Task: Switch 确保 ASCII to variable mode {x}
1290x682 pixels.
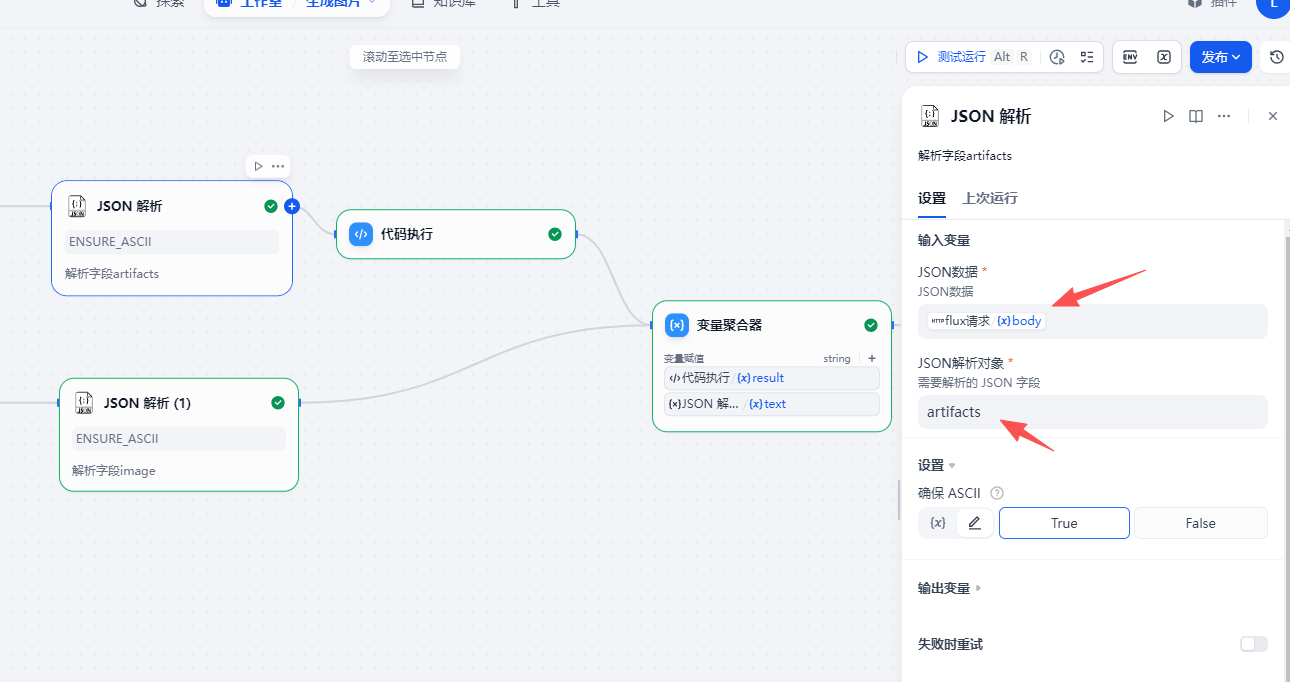Action: (x=938, y=523)
